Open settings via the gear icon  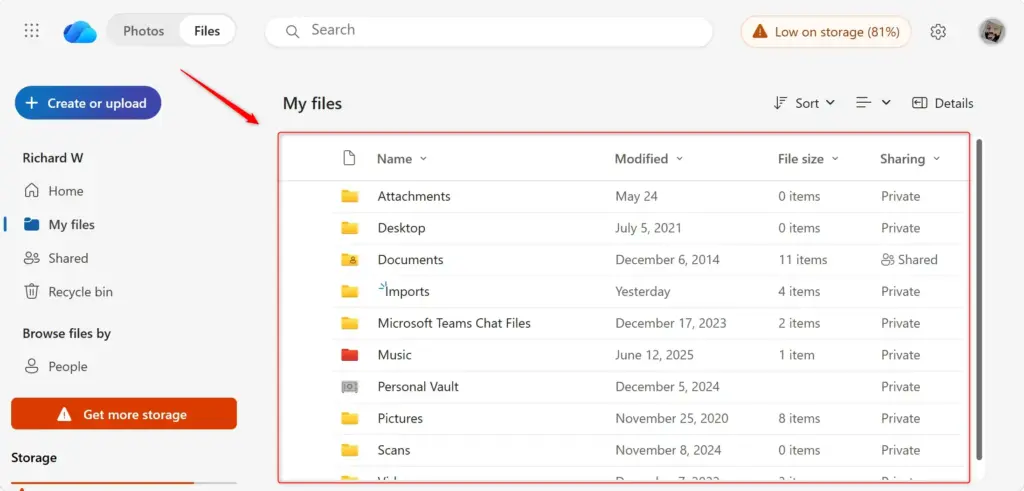click(x=938, y=31)
